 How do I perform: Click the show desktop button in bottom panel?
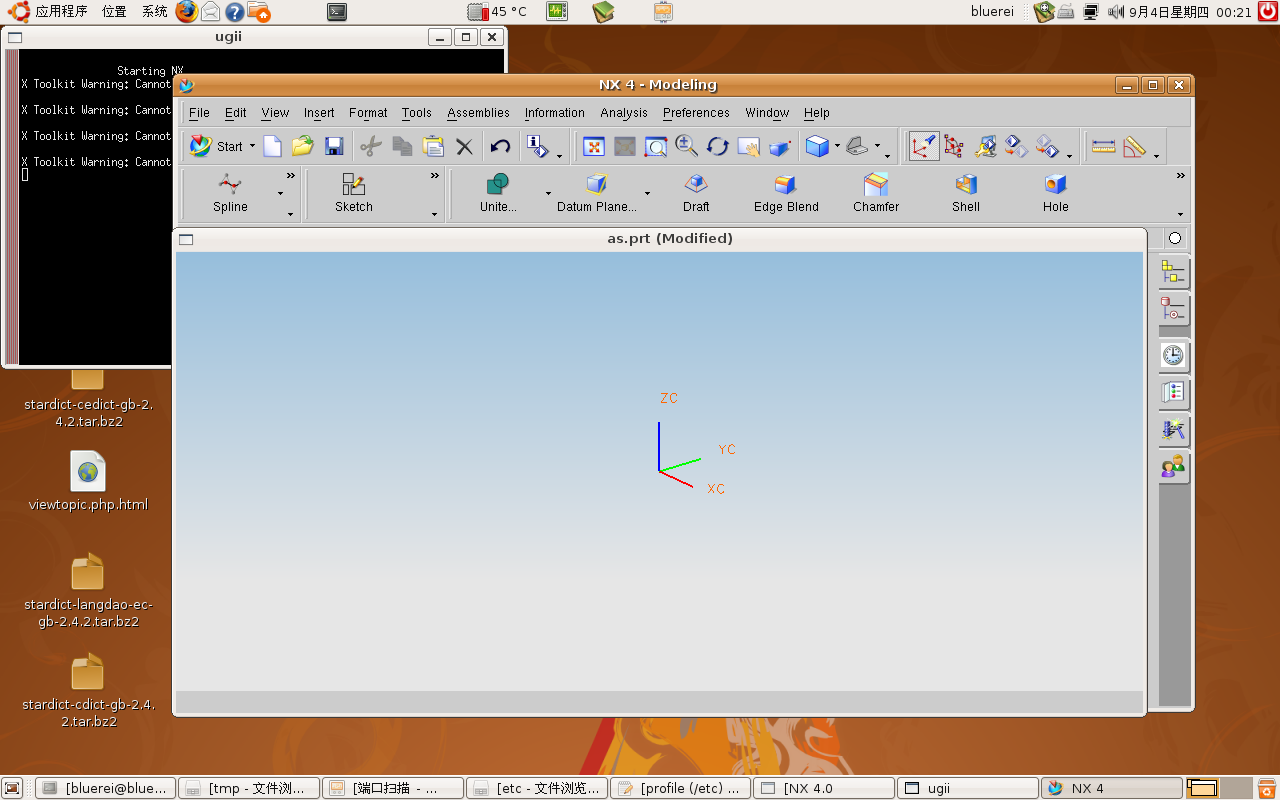click(x=14, y=788)
